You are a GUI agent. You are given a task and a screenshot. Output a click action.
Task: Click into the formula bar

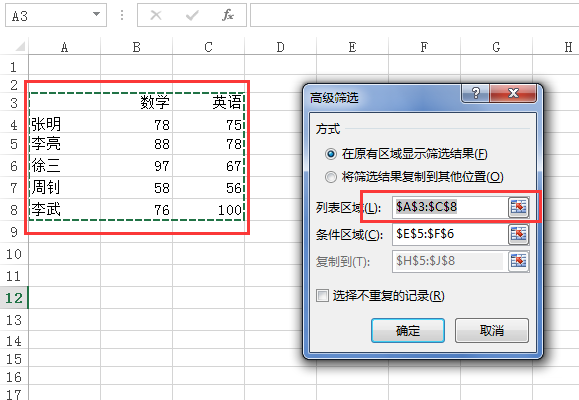point(414,15)
